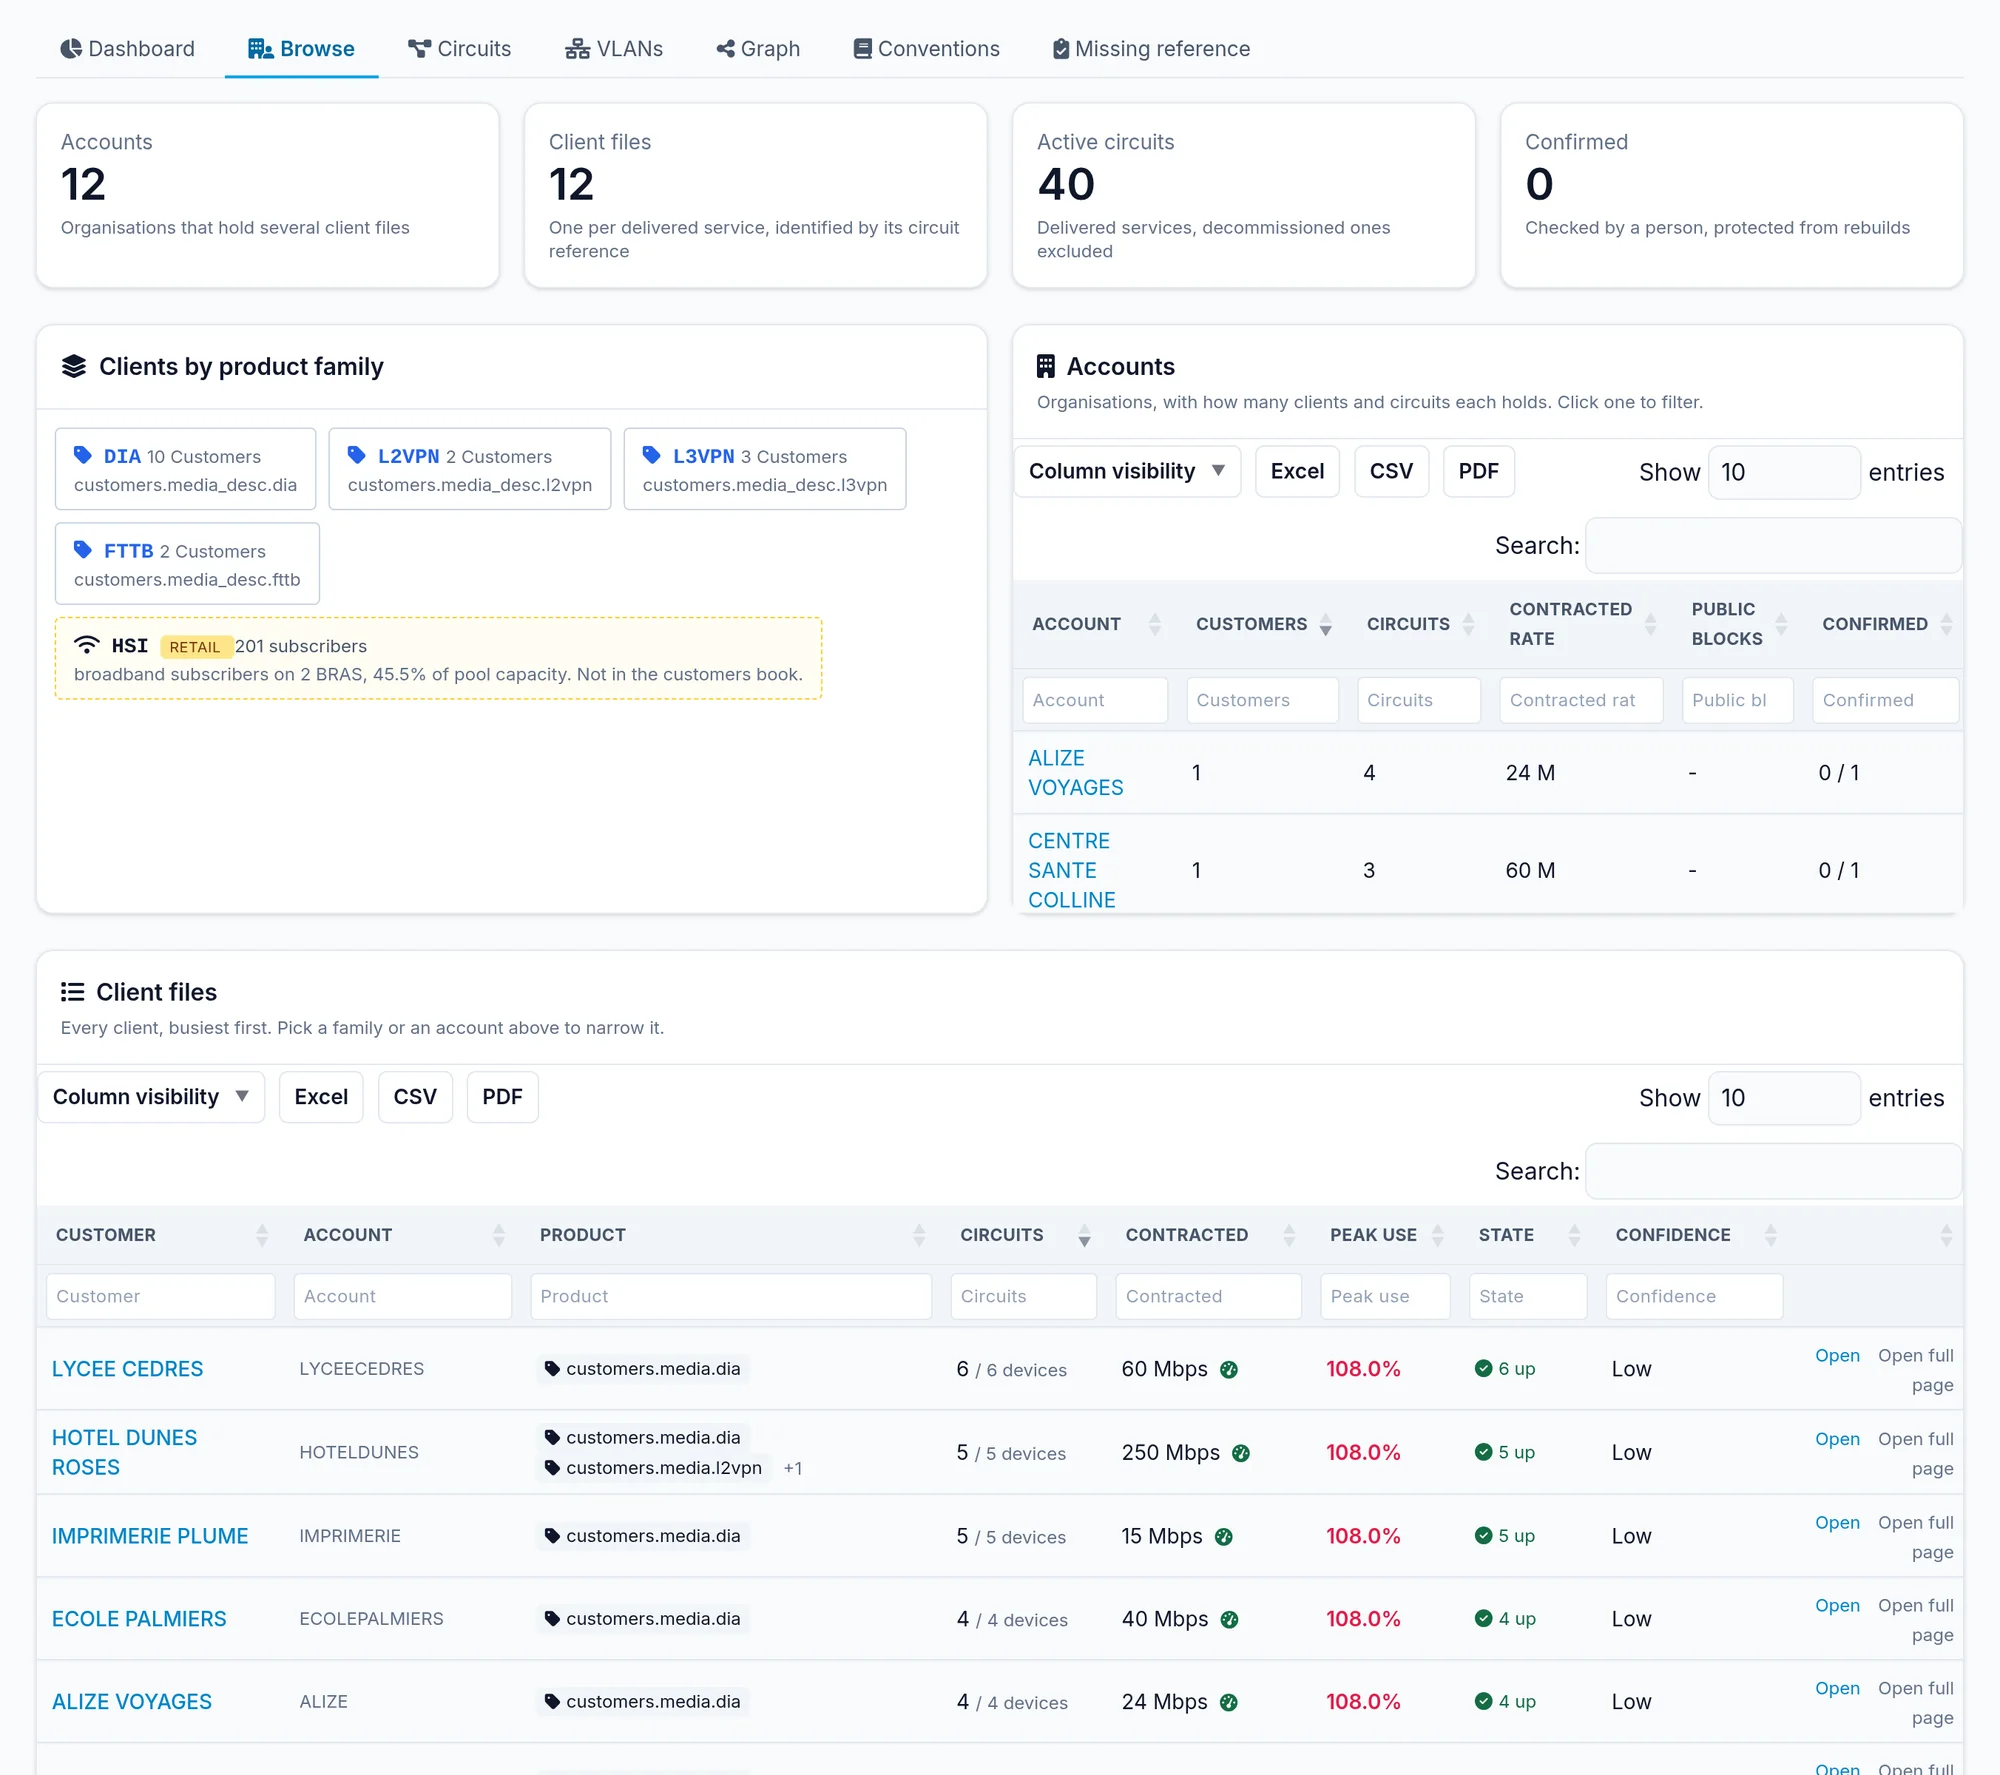
Task: Click the Browse building icon
Action: coord(260,49)
